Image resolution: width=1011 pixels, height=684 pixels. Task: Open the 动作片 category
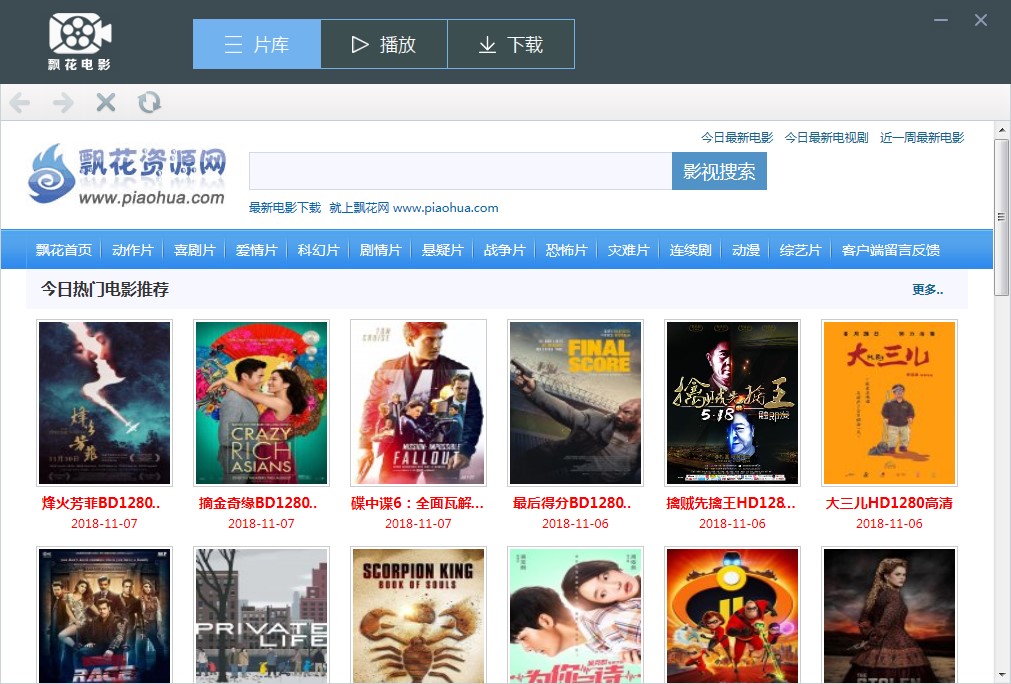(x=132, y=250)
